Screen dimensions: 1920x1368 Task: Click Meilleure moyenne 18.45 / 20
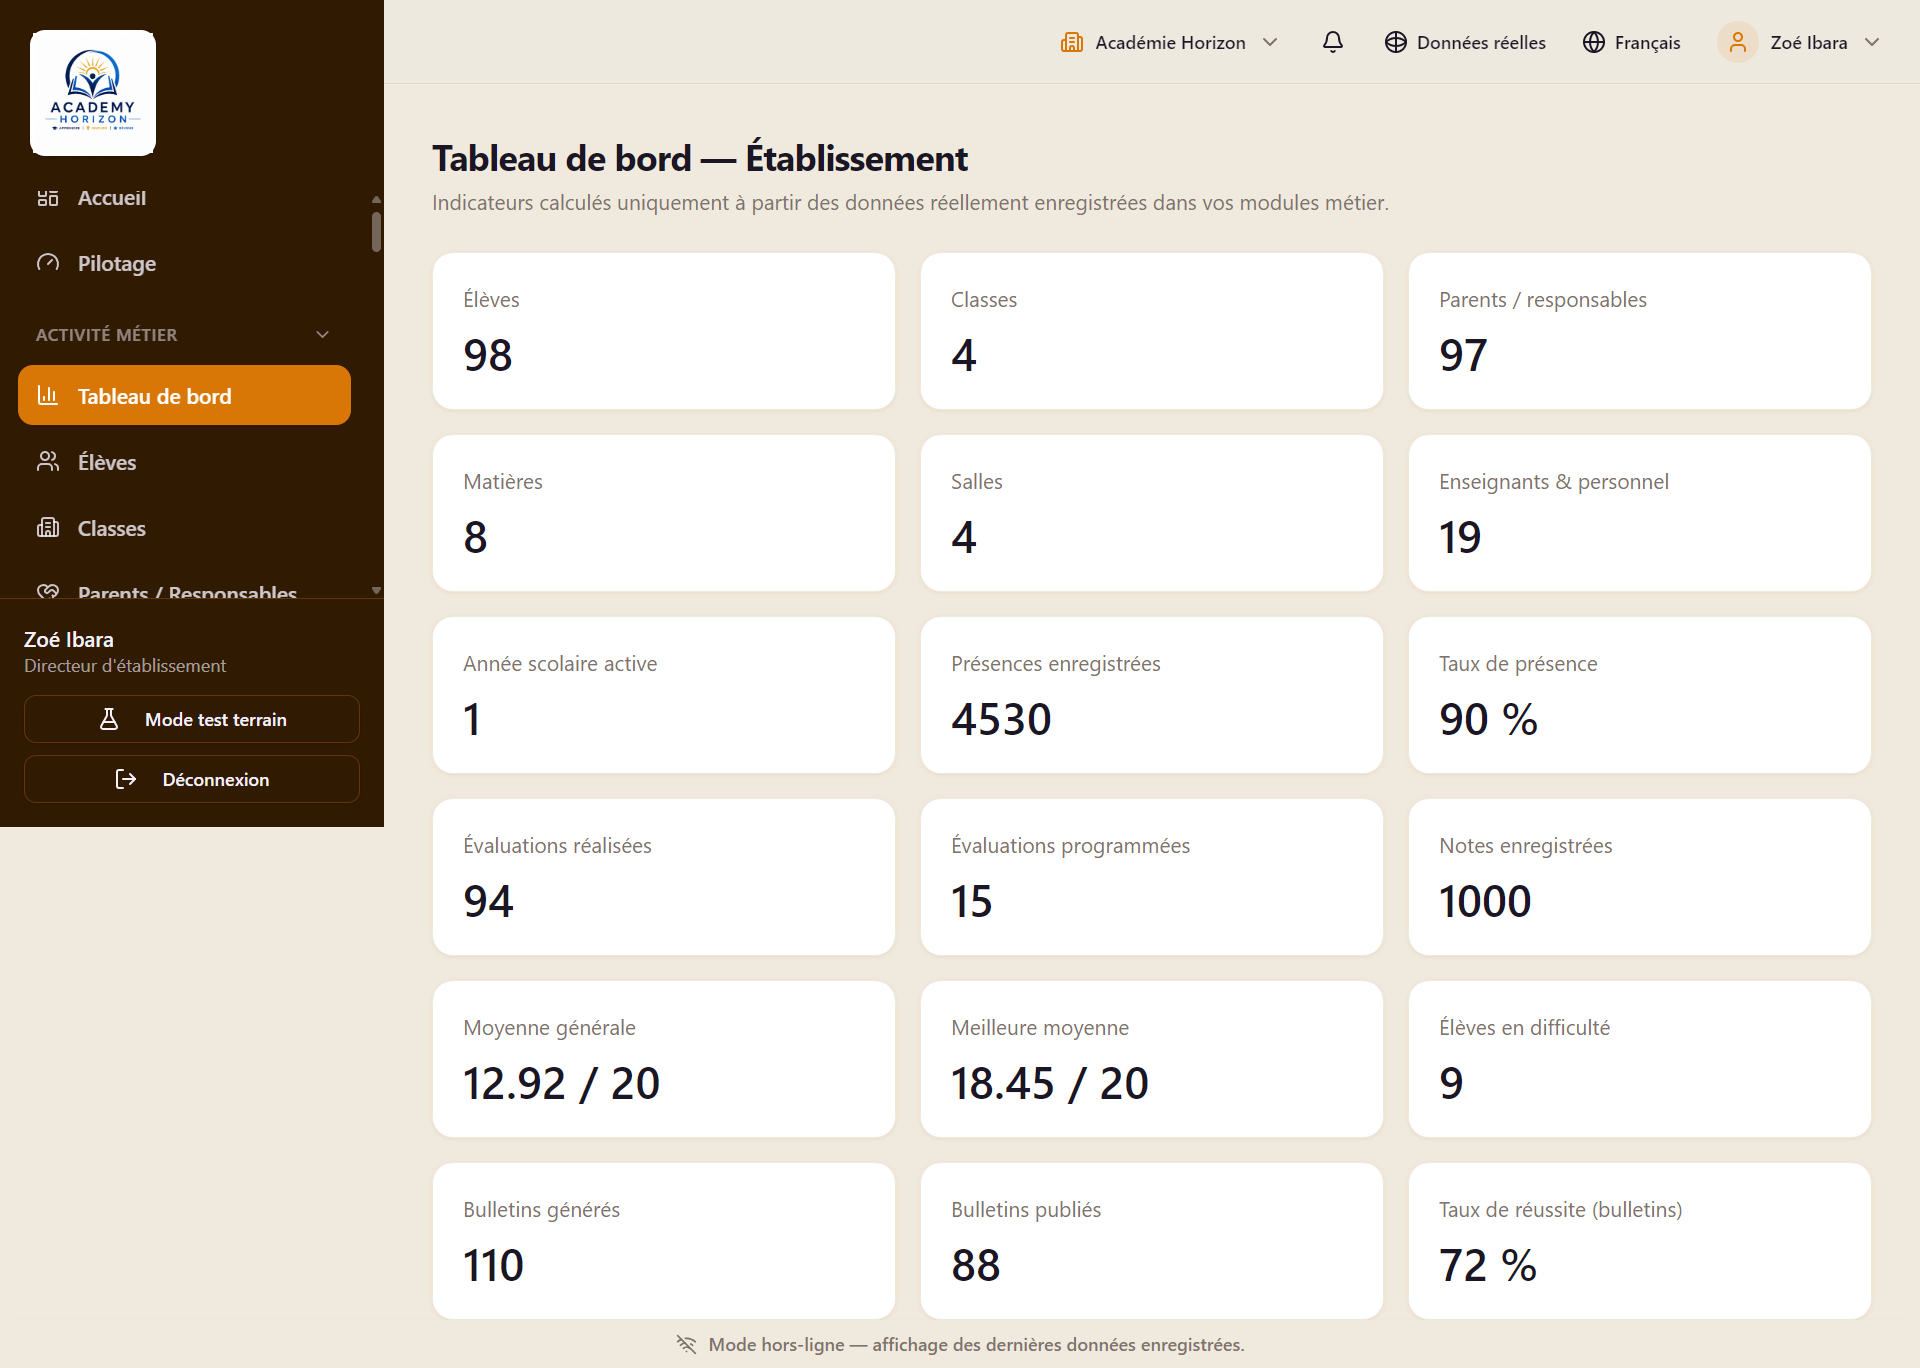point(1050,1083)
